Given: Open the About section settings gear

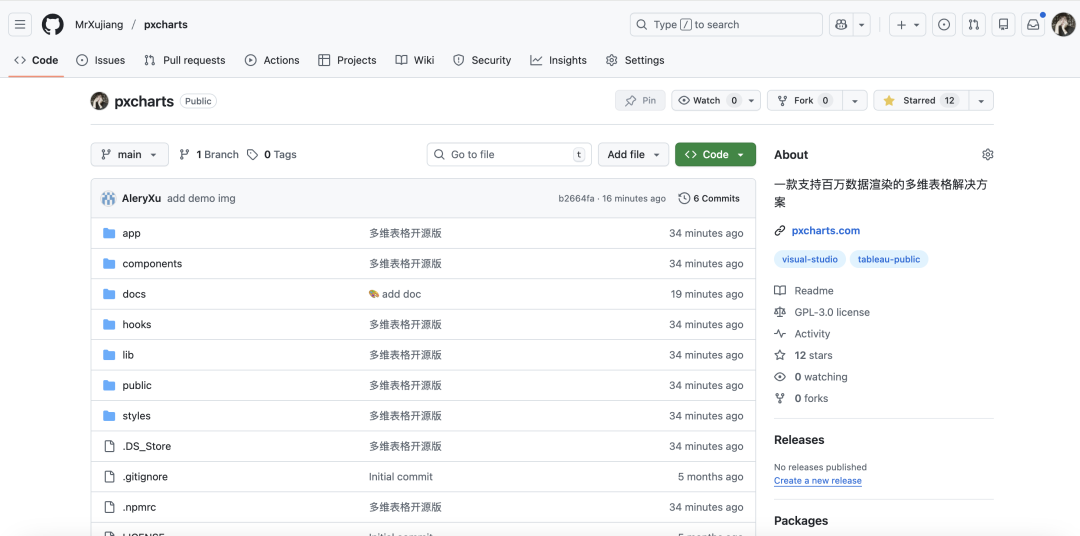Looking at the screenshot, I should tap(988, 154).
